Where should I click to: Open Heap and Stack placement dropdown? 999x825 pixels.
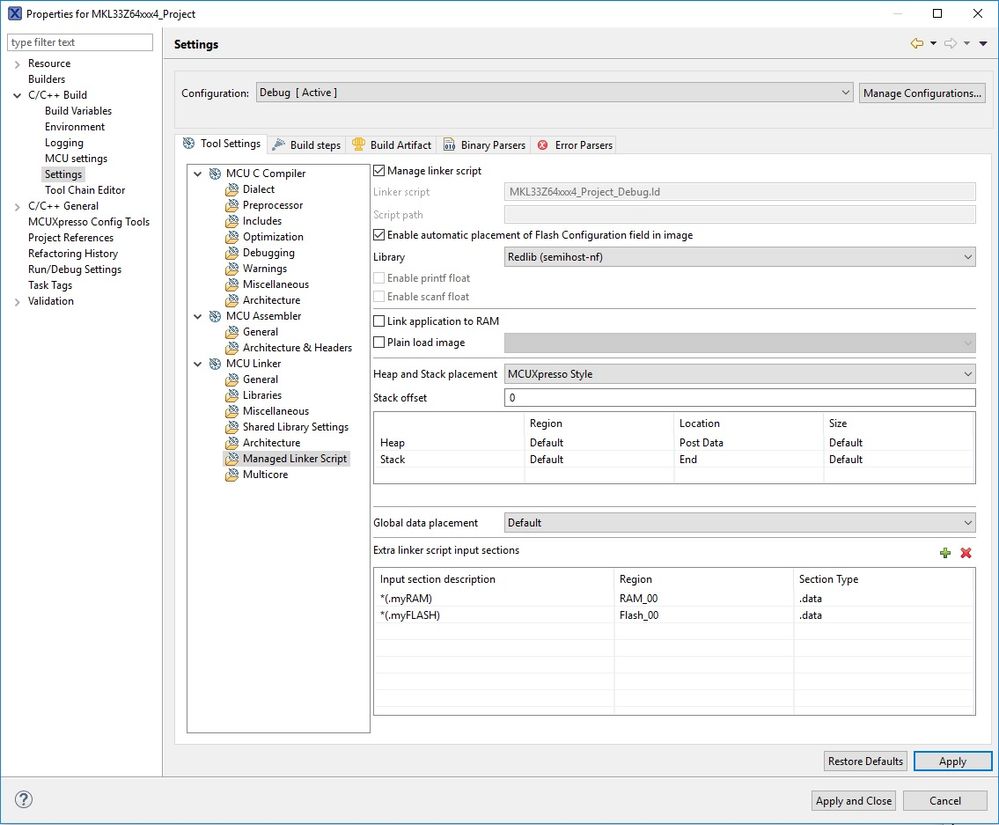(739, 374)
